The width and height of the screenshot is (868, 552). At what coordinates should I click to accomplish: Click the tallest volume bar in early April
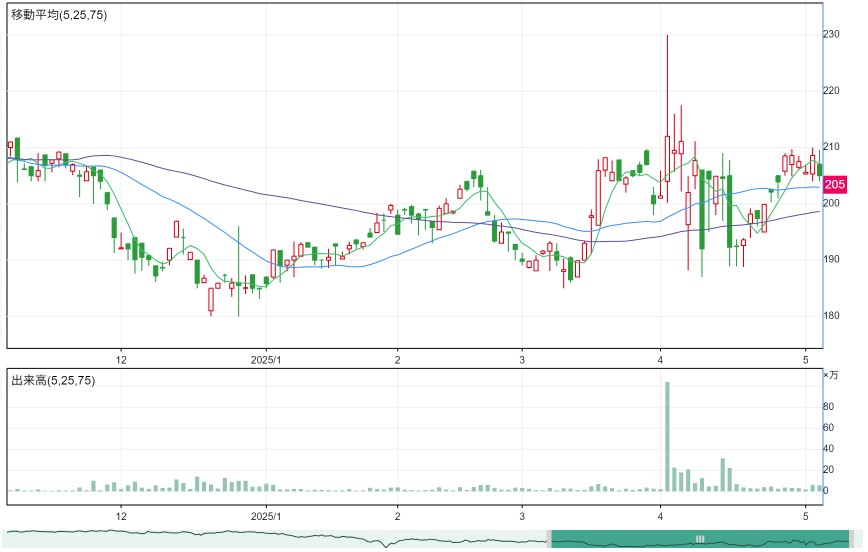667,436
